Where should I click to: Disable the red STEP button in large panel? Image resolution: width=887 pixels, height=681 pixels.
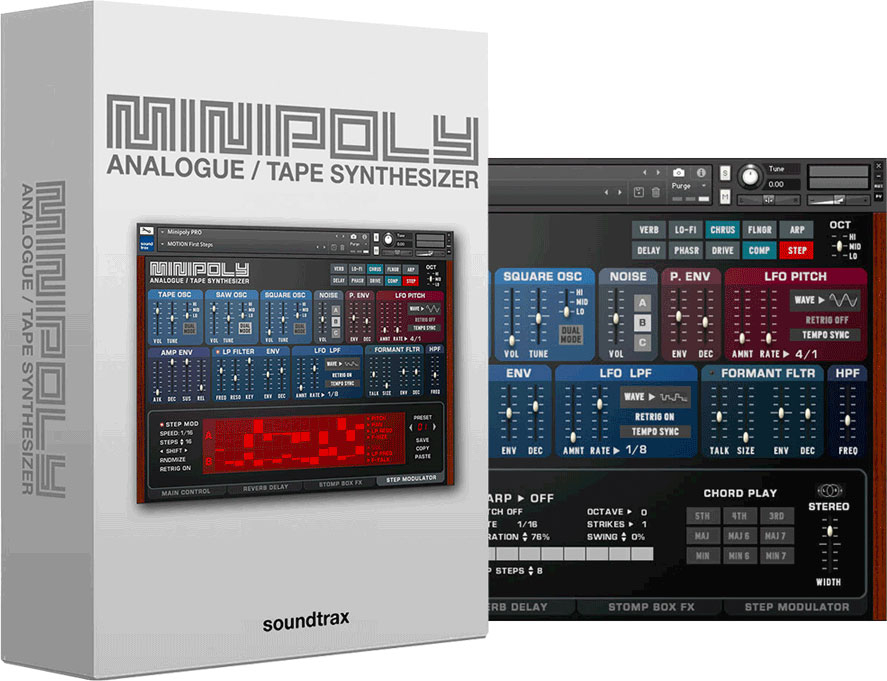pos(798,250)
